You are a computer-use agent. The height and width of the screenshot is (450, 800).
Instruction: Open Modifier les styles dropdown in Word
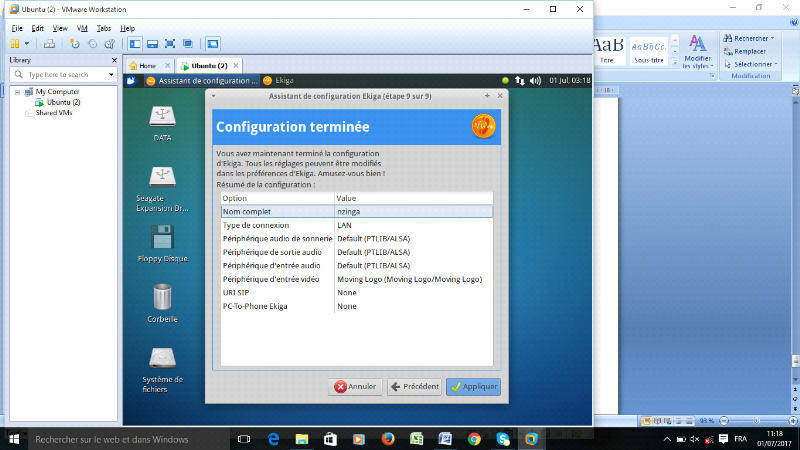click(697, 52)
